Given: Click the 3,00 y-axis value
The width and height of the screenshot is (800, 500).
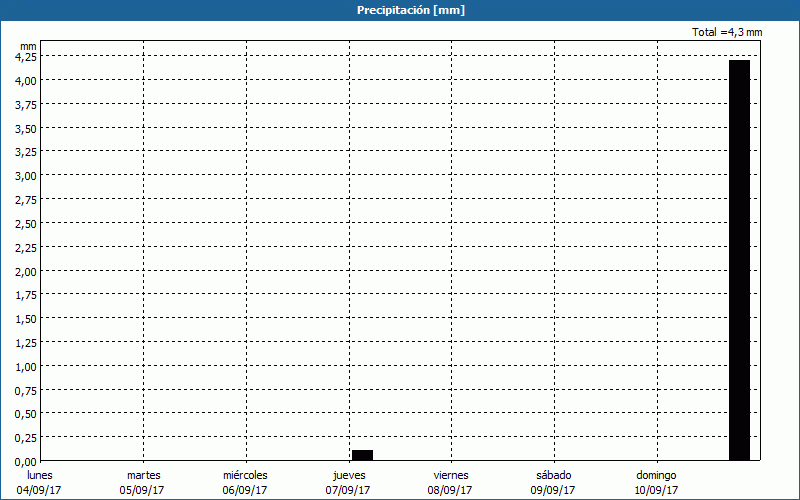Looking at the screenshot, I should (x=26, y=176).
